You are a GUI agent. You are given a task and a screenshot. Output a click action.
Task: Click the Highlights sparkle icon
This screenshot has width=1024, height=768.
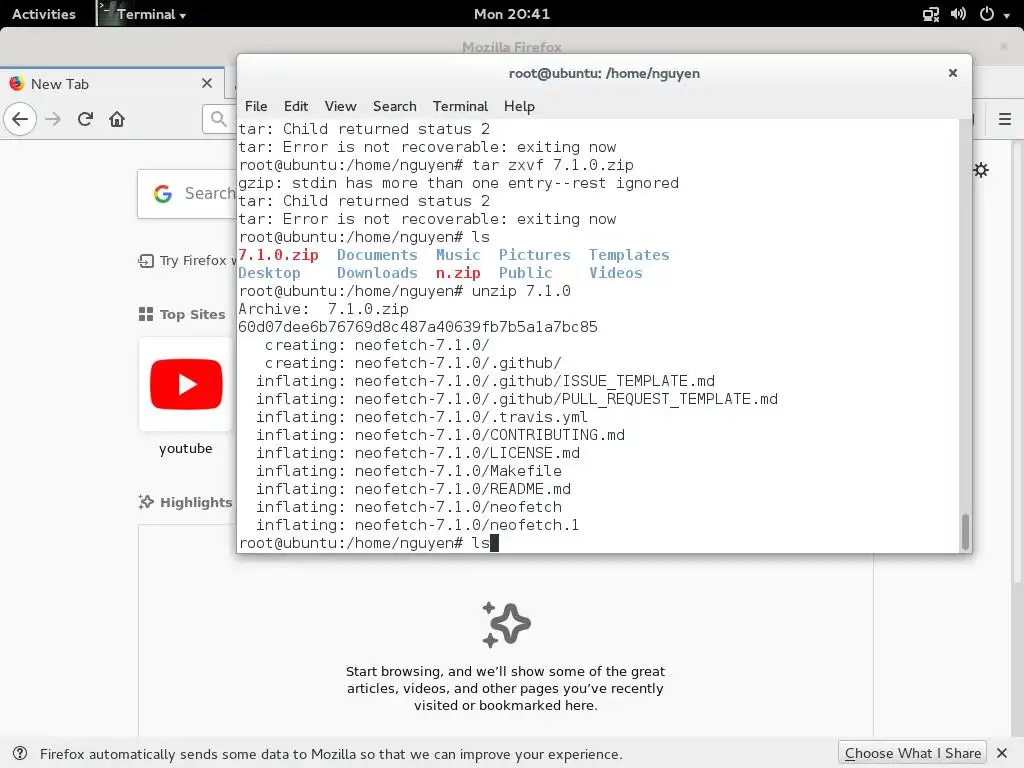coord(146,502)
